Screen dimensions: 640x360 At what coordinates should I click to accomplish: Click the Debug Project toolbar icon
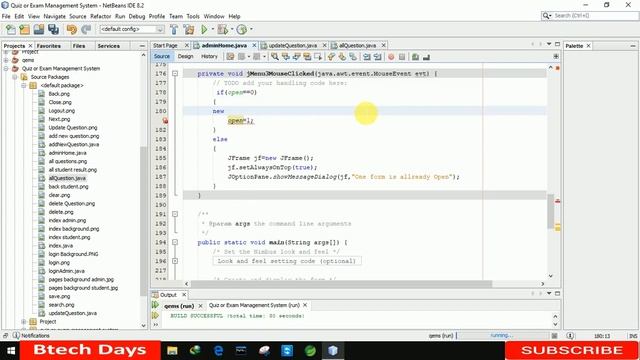(222, 29)
